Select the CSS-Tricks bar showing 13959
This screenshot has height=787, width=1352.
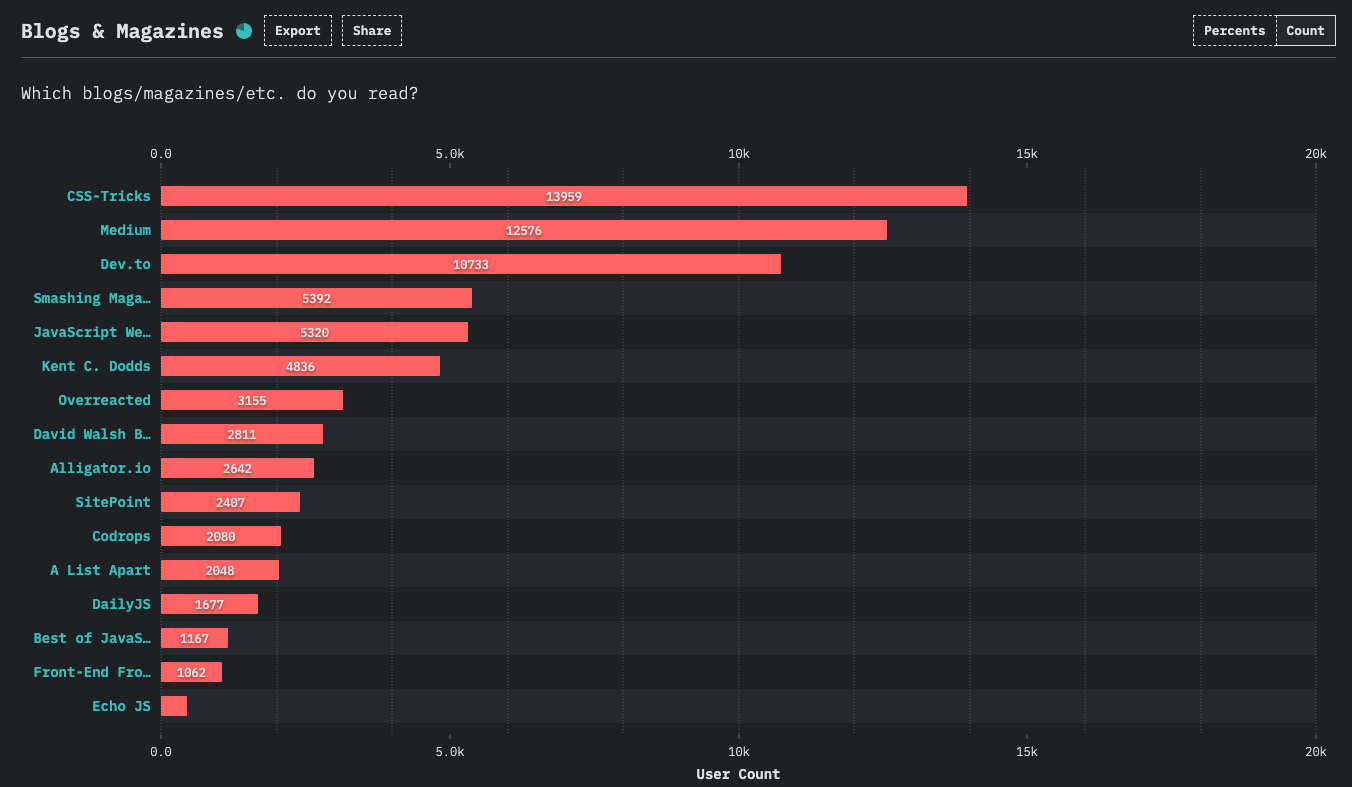click(564, 196)
